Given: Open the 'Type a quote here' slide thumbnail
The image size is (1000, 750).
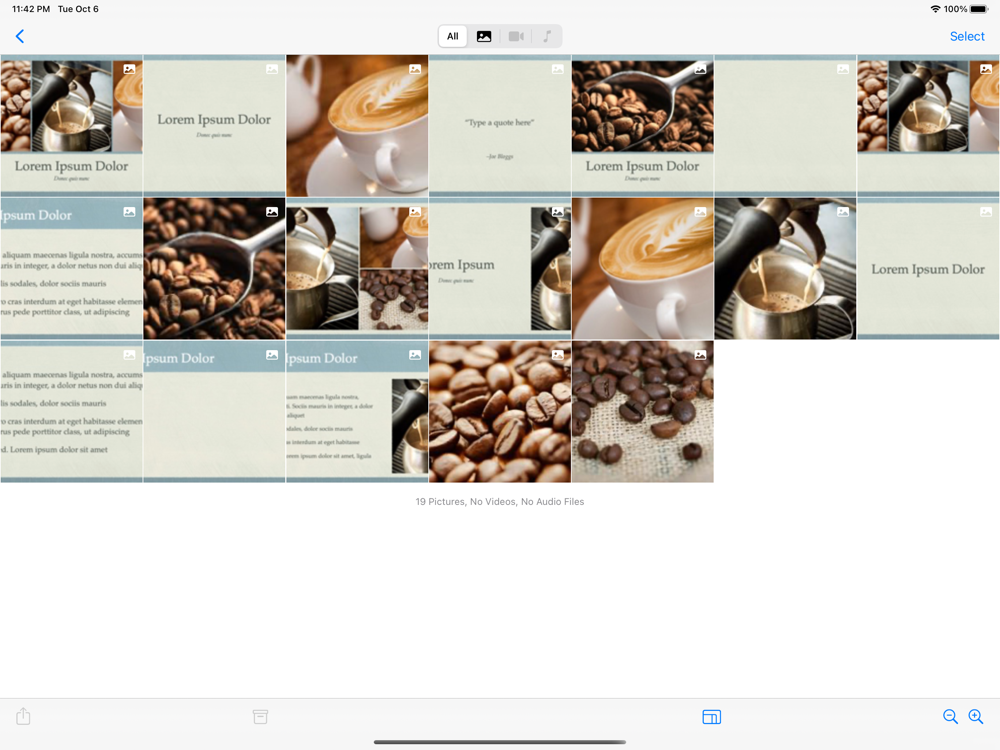Looking at the screenshot, I should pyautogui.click(x=500, y=126).
